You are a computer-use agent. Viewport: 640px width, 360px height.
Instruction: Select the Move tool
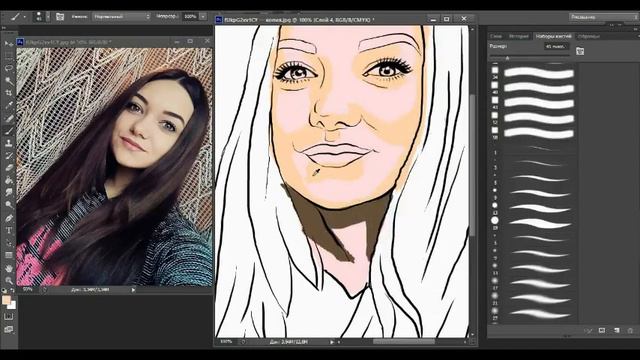point(9,43)
